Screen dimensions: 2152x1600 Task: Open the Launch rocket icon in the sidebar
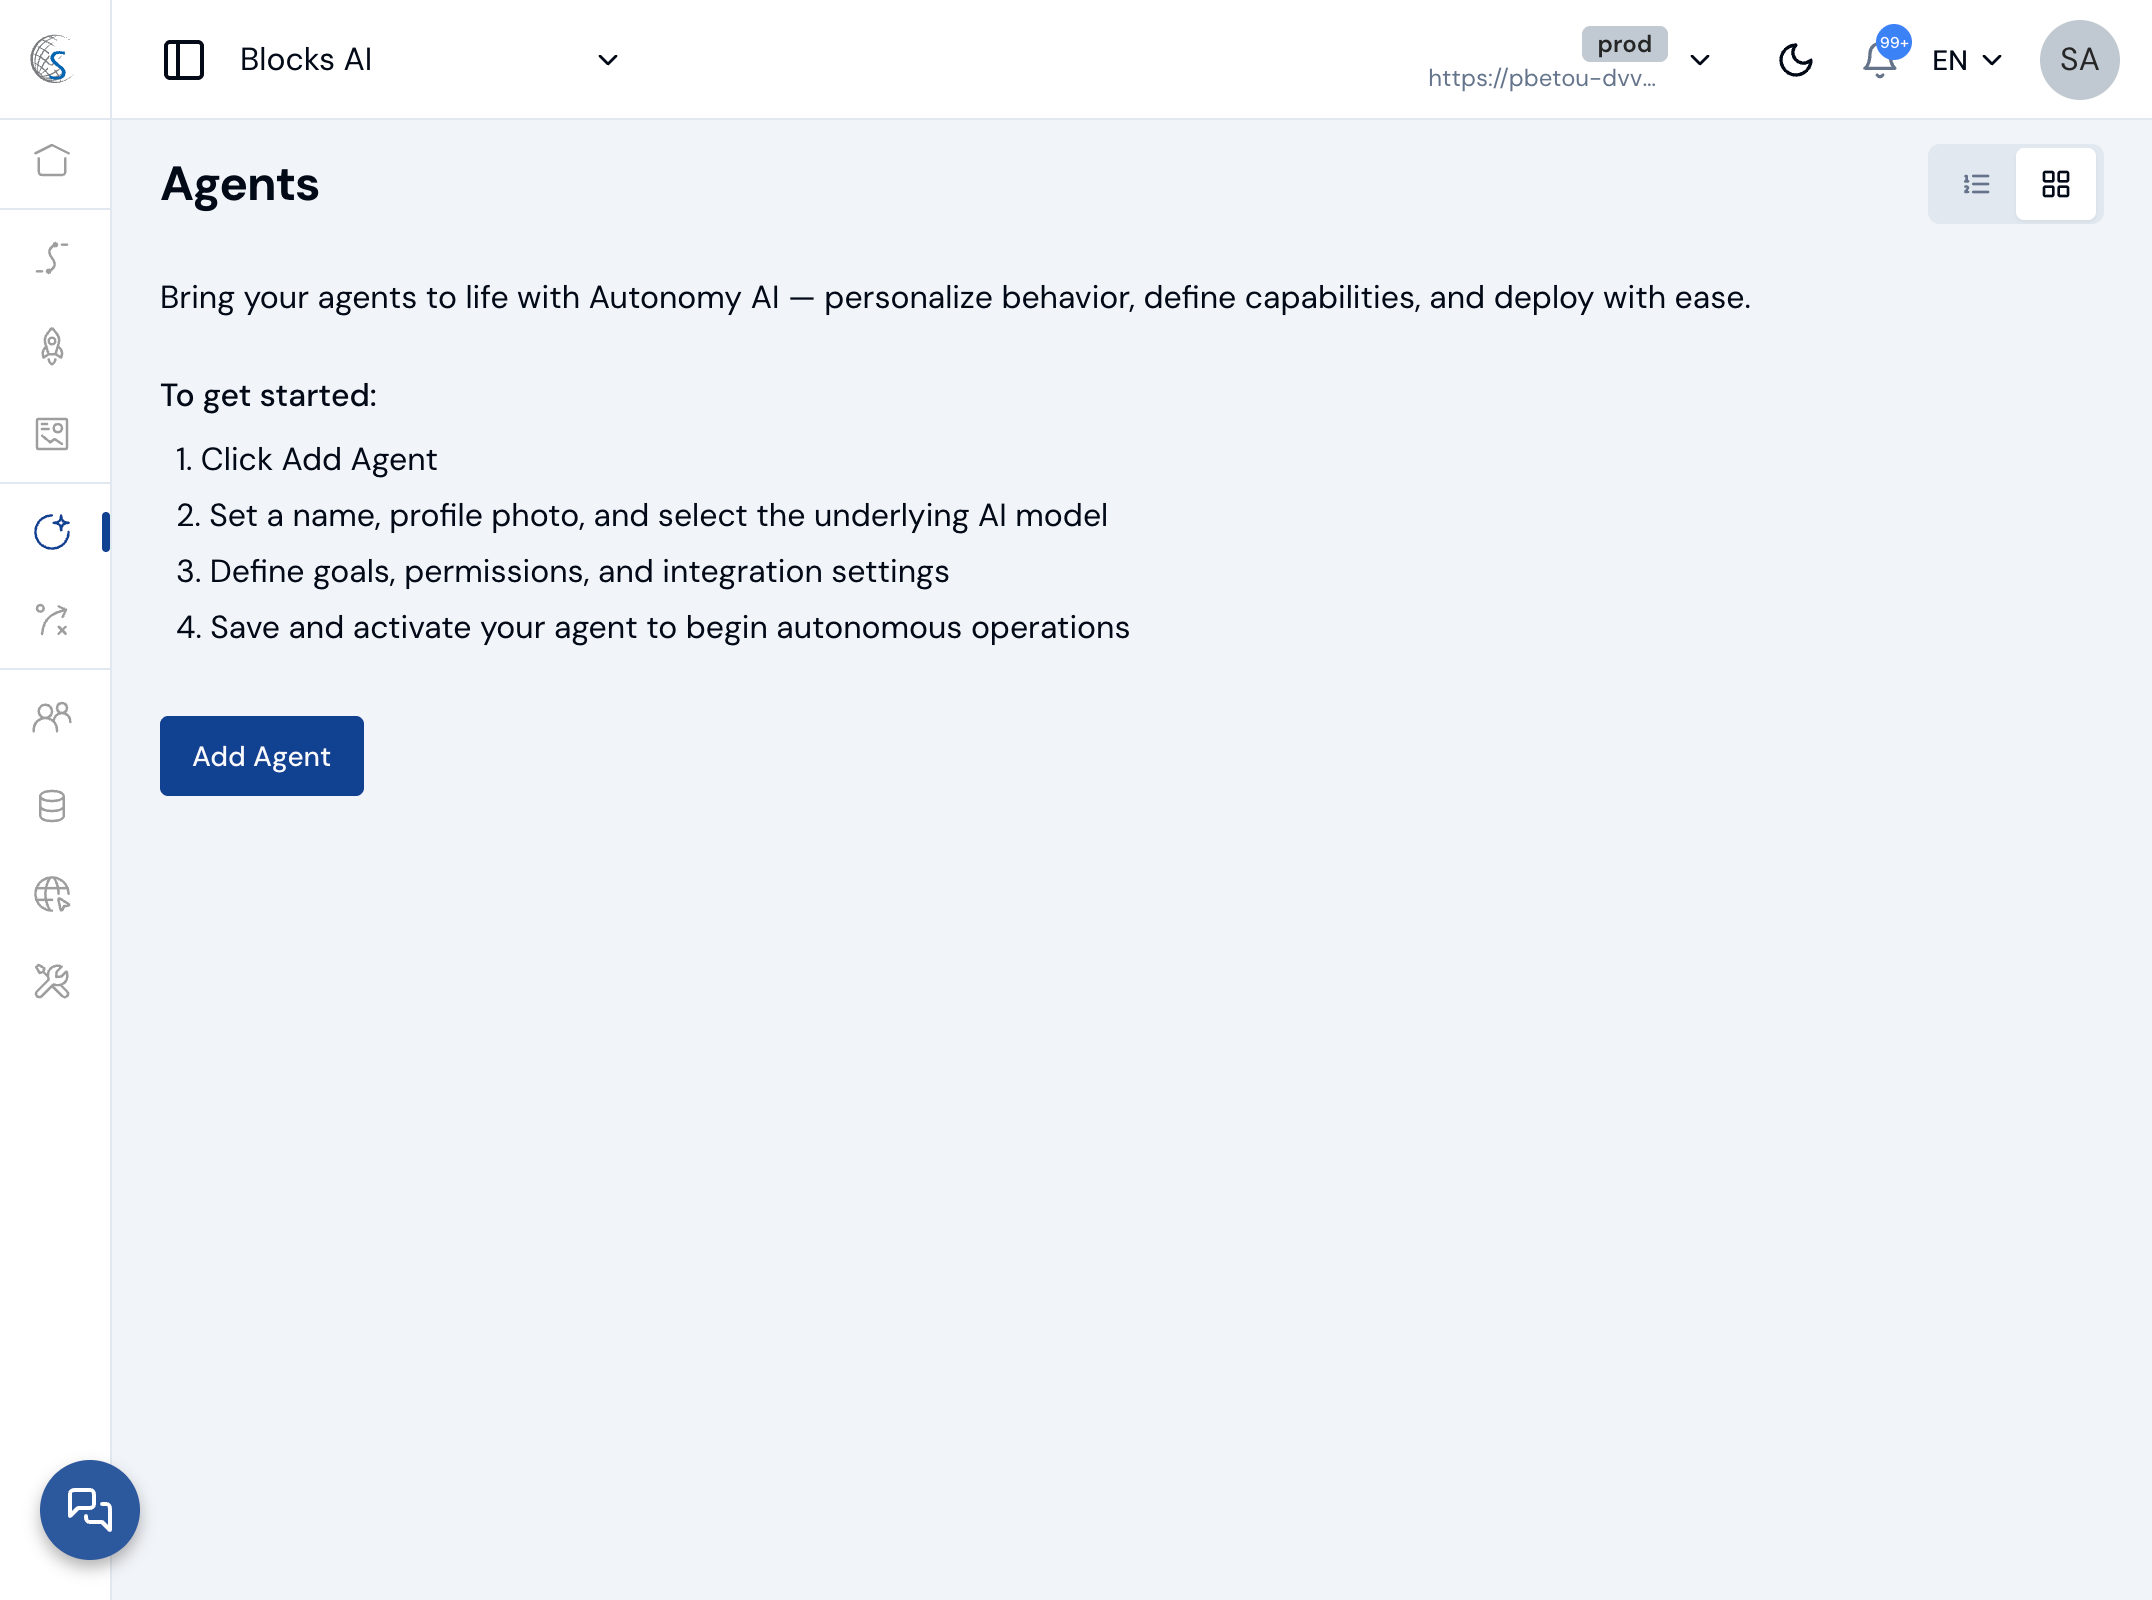52,347
